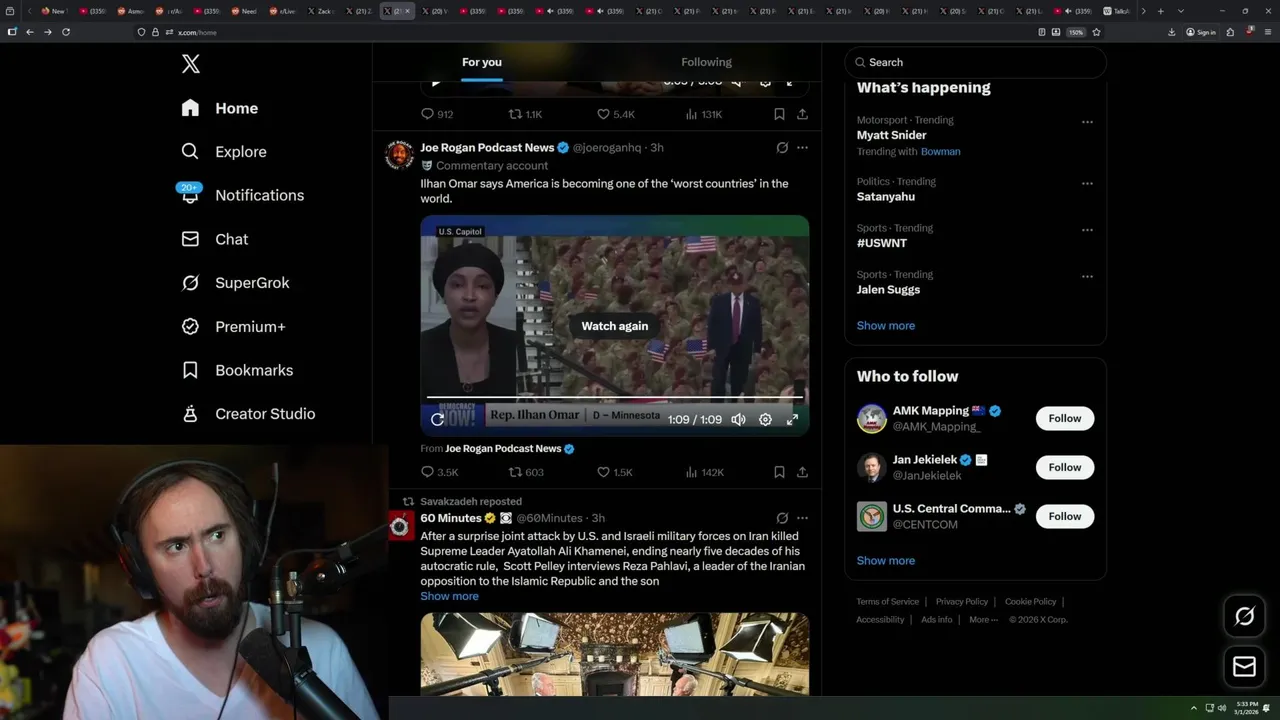1280x720 pixels.
Task: Go back in browser toolbar
Action: coord(30,32)
